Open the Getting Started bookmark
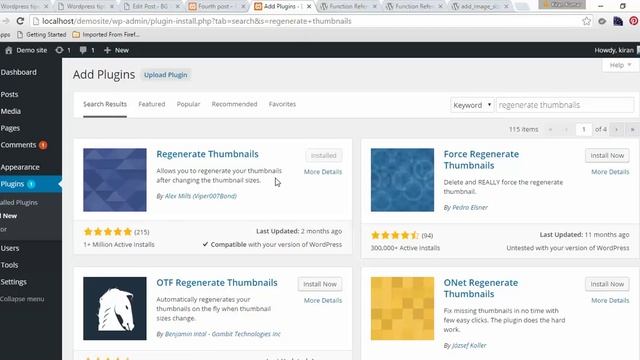This screenshot has height=360, width=640. pyautogui.click(x=42, y=35)
